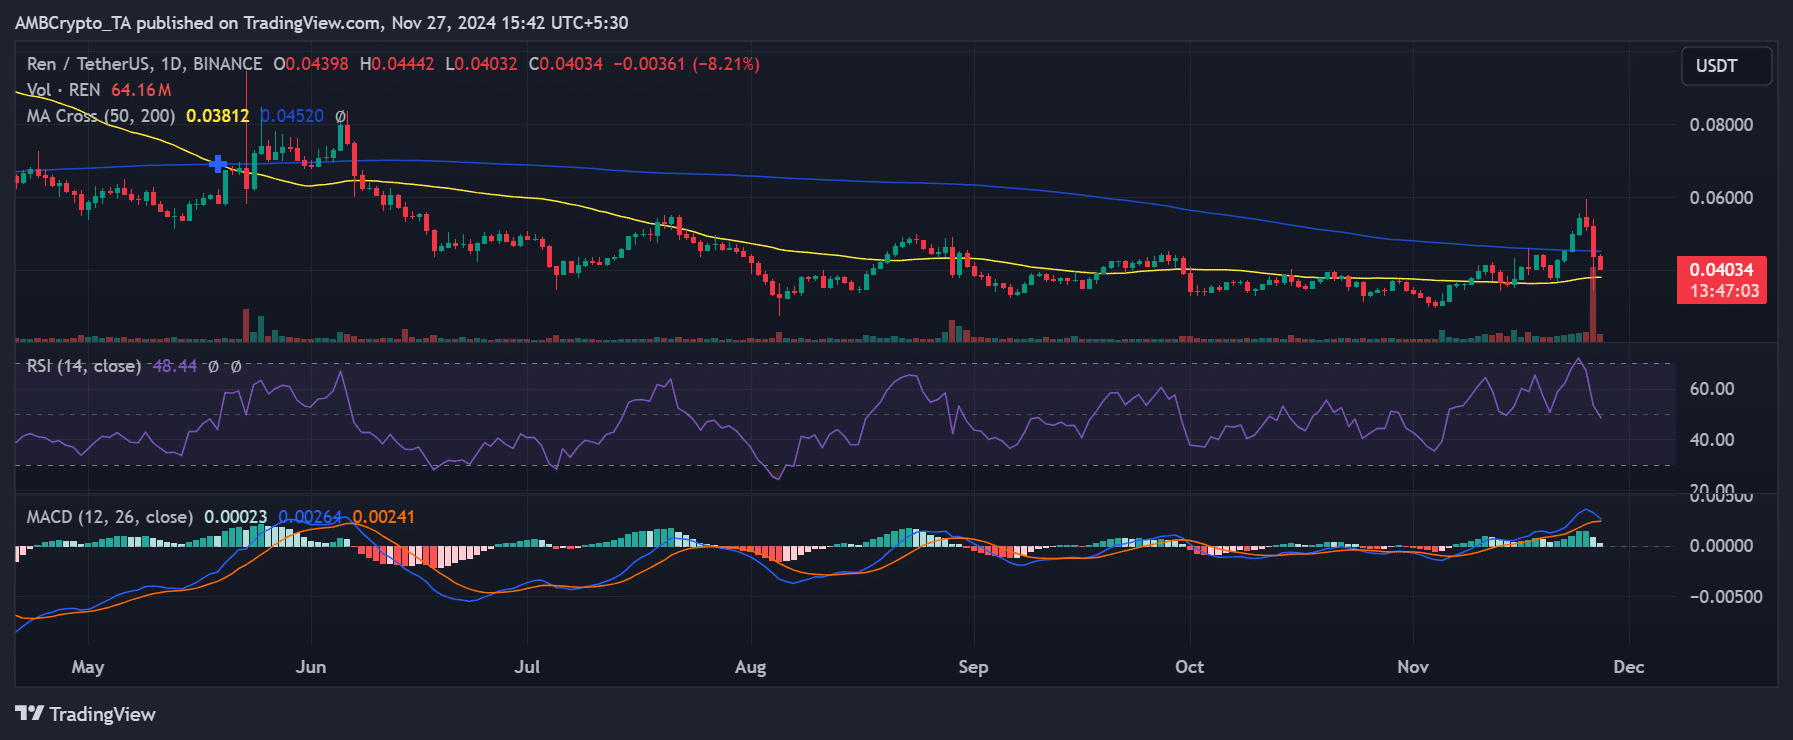1793x740 pixels.
Task: Click the open price O0.04398
Action: click(x=311, y=64)
